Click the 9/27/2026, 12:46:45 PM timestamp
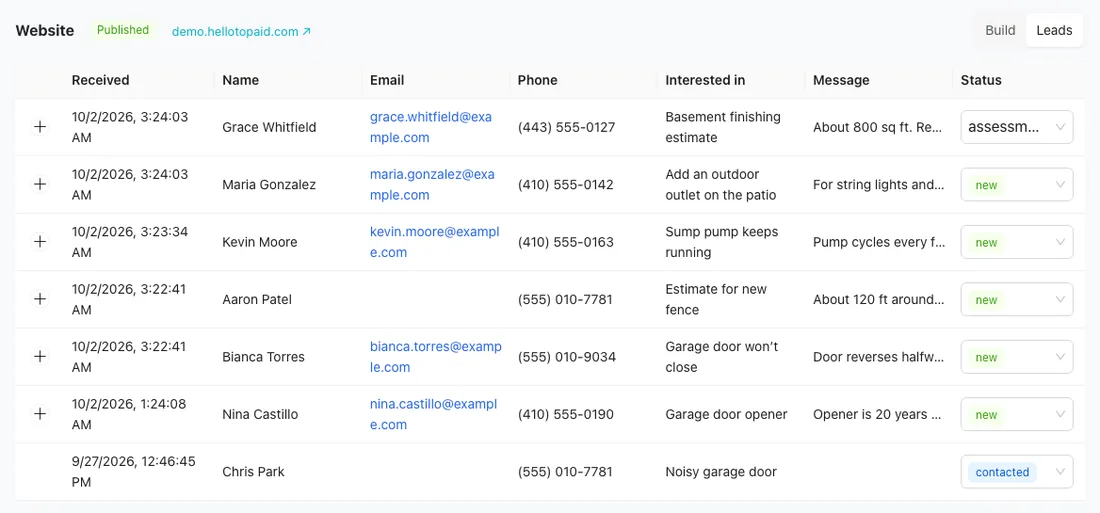This screenshot has height=513, width=1100. [x=133, y=472]
